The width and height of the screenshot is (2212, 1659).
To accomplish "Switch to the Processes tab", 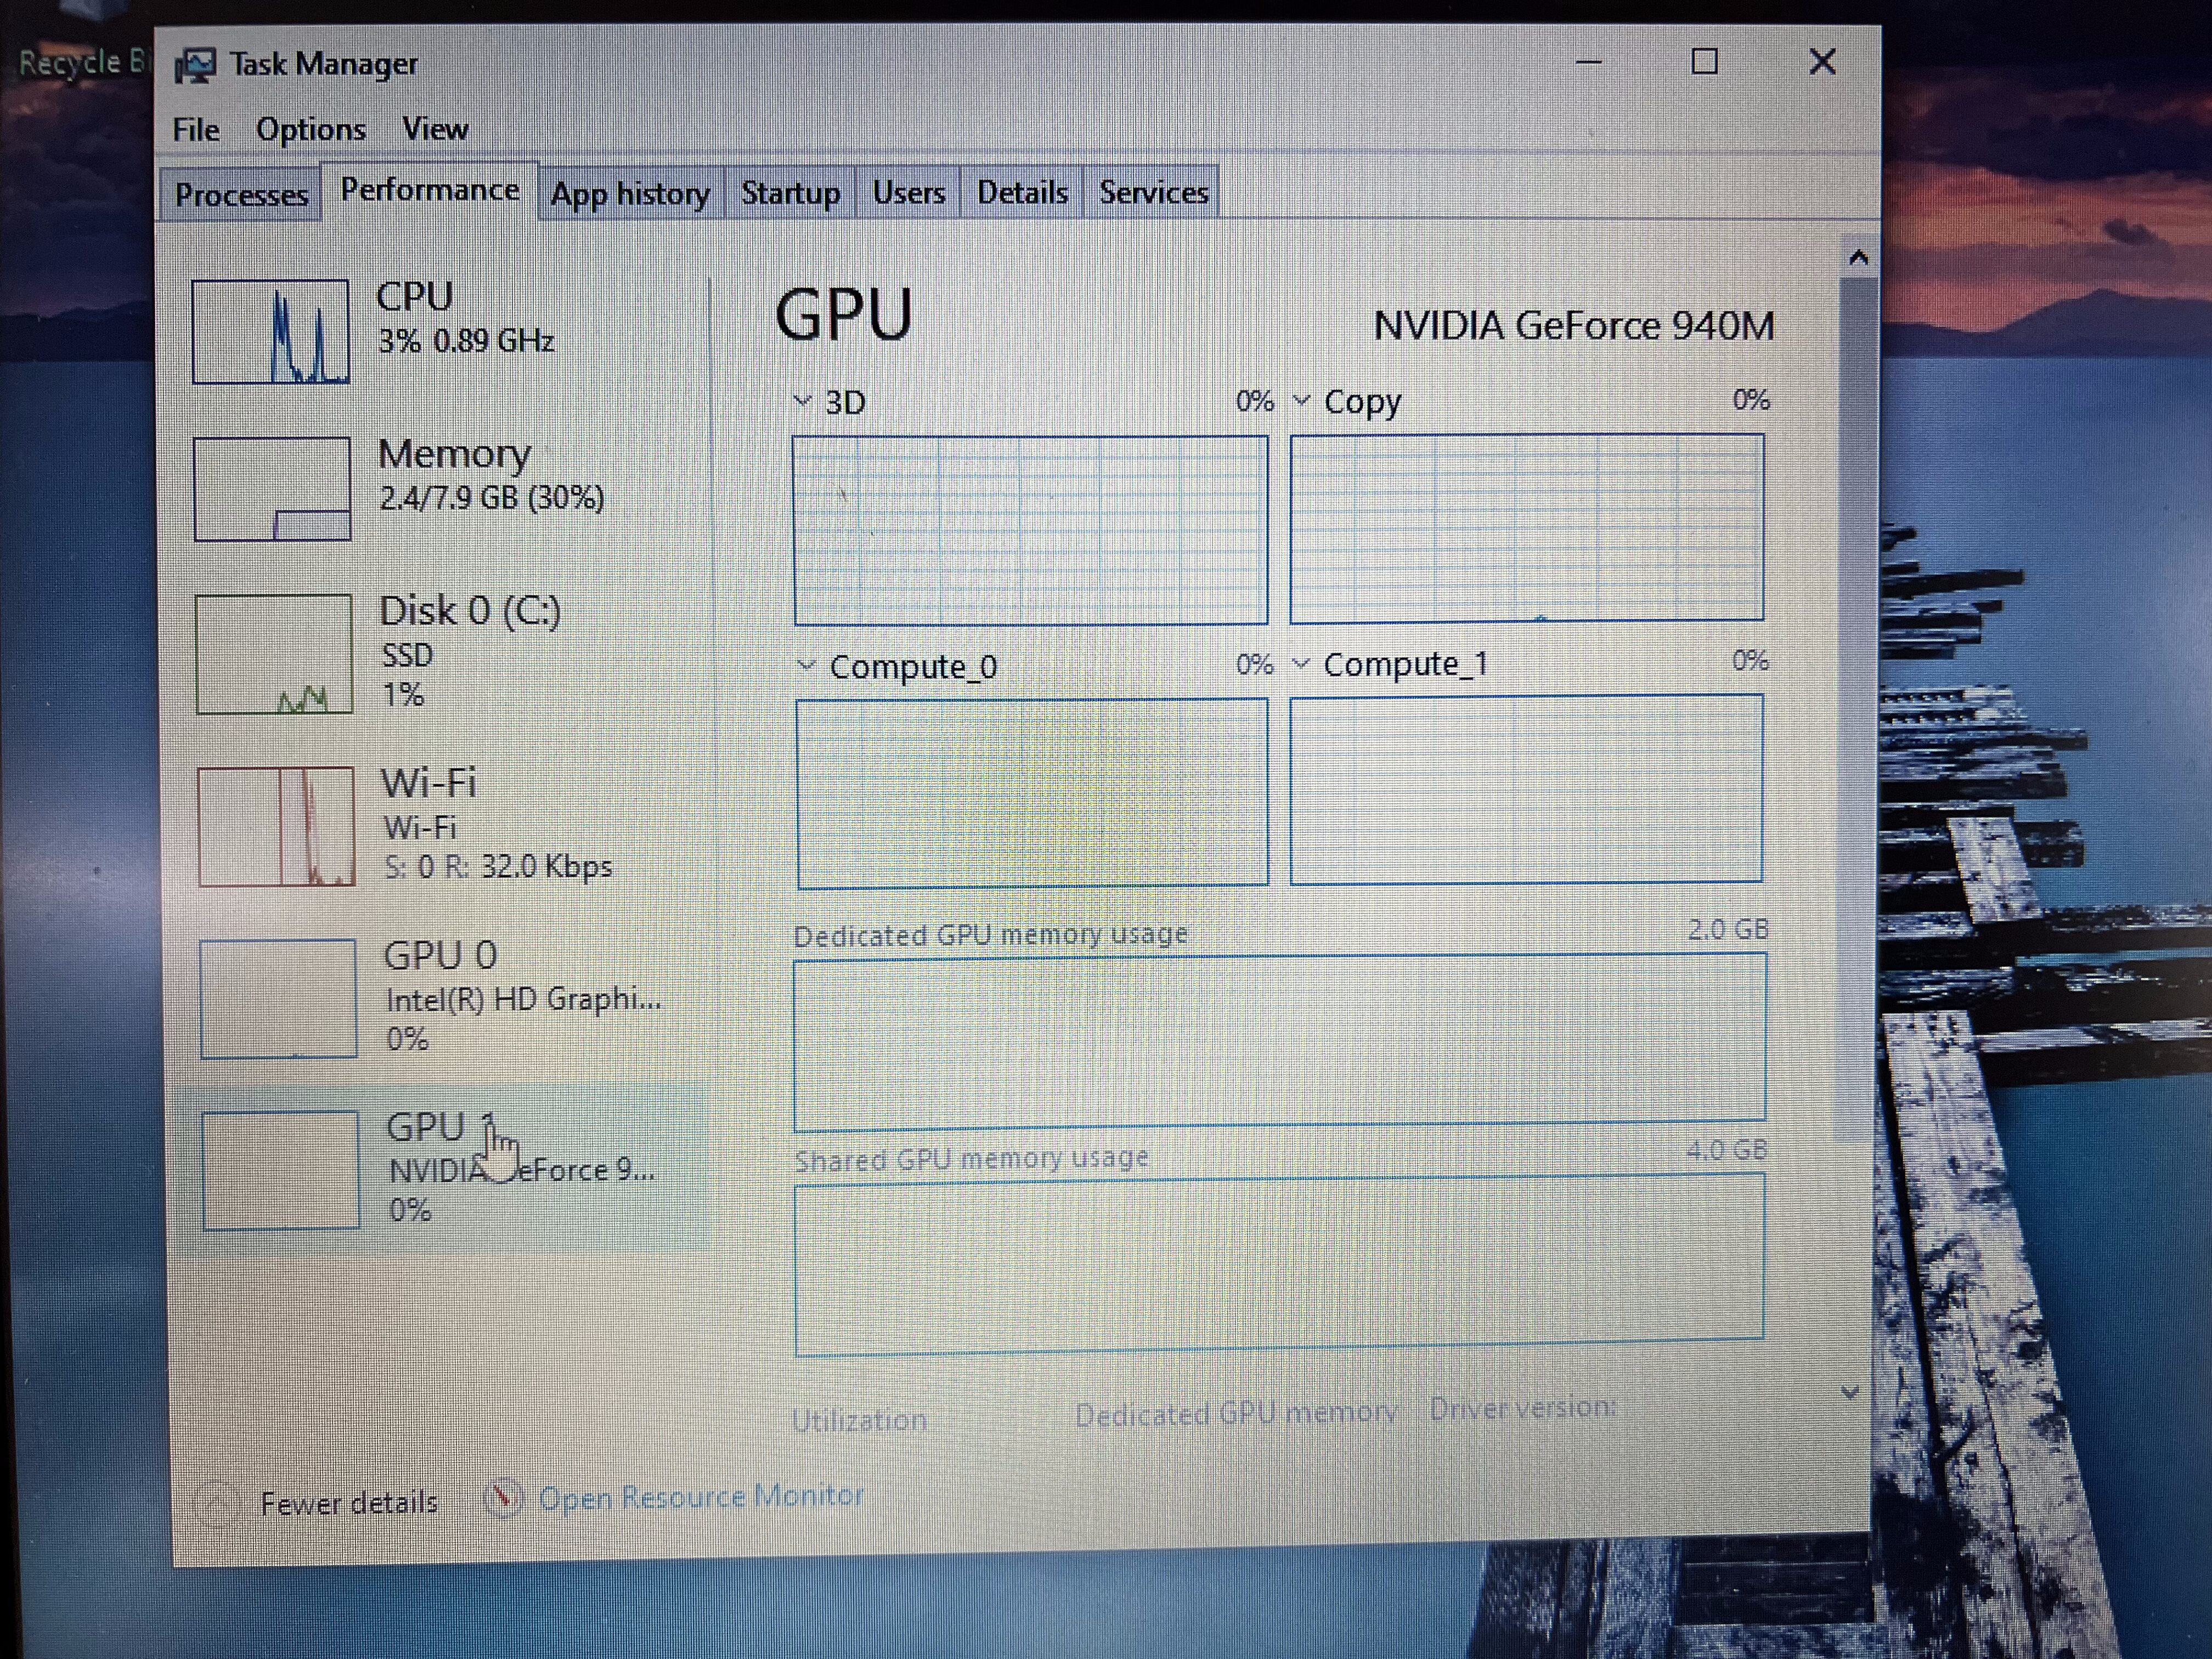I will 241,194.
